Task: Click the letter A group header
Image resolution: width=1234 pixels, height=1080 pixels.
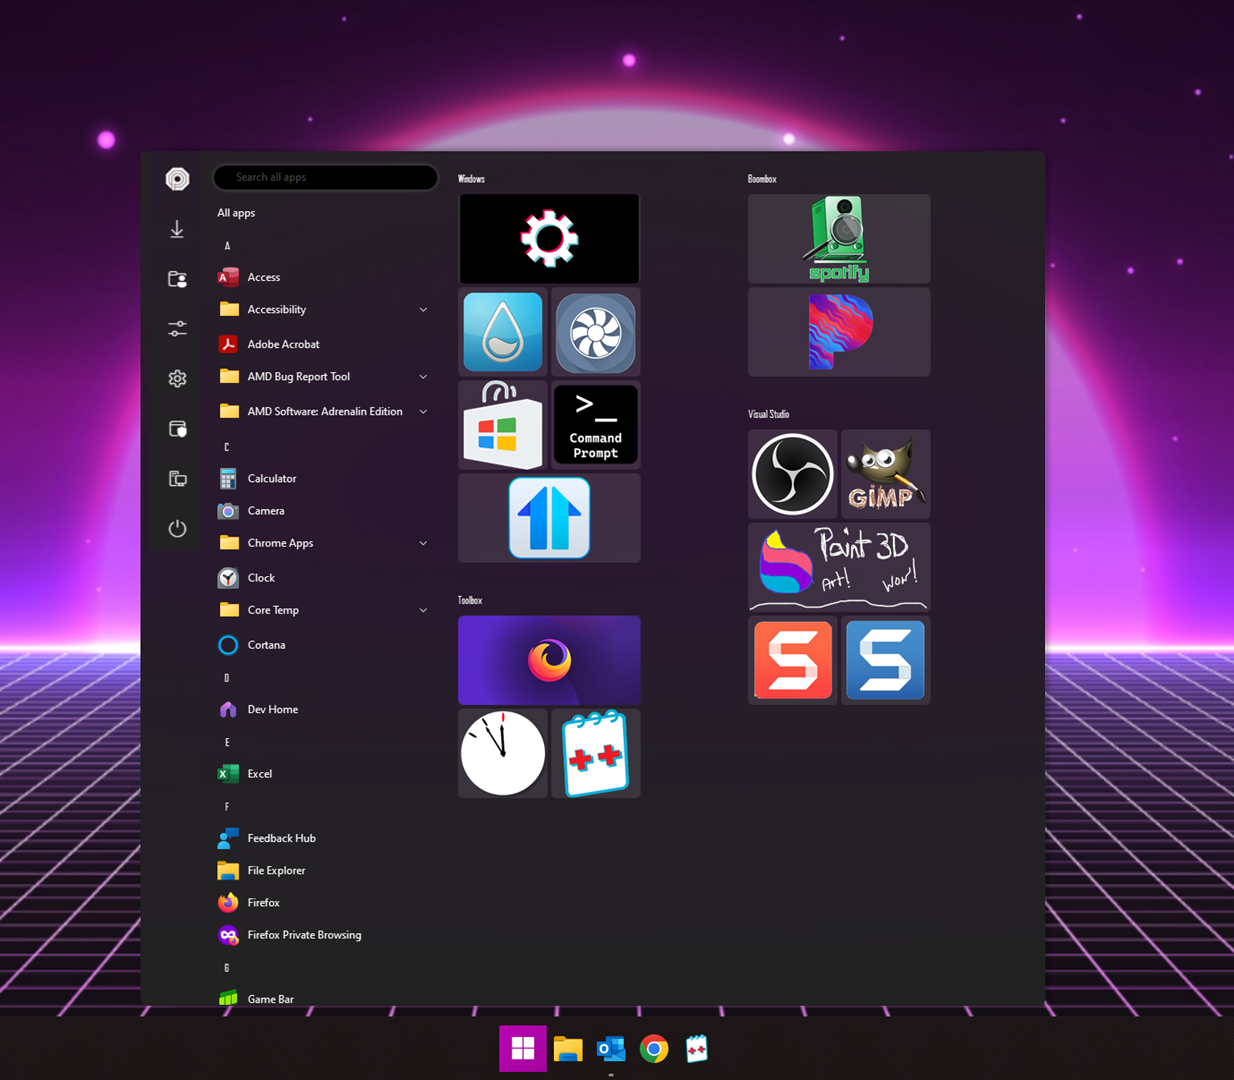Action: [x=227, y=246]
